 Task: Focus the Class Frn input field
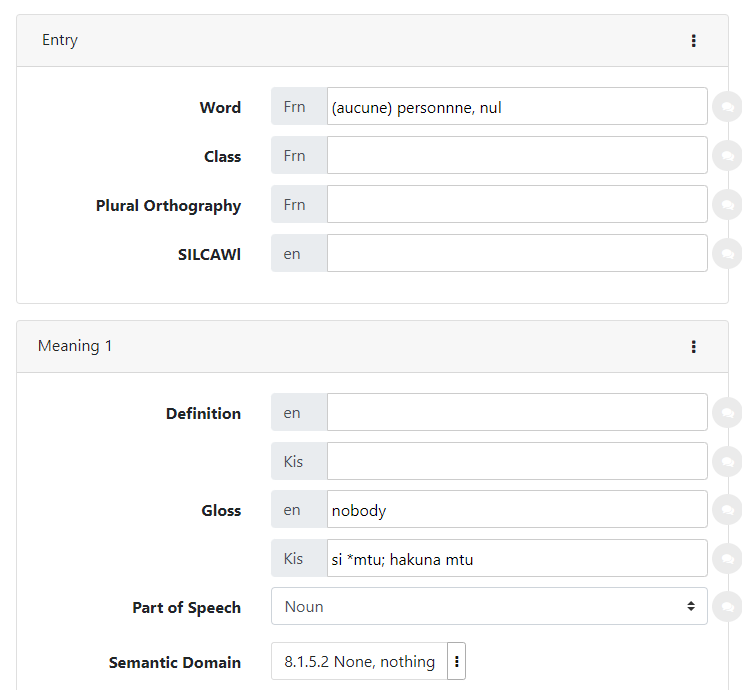point(516,155)
